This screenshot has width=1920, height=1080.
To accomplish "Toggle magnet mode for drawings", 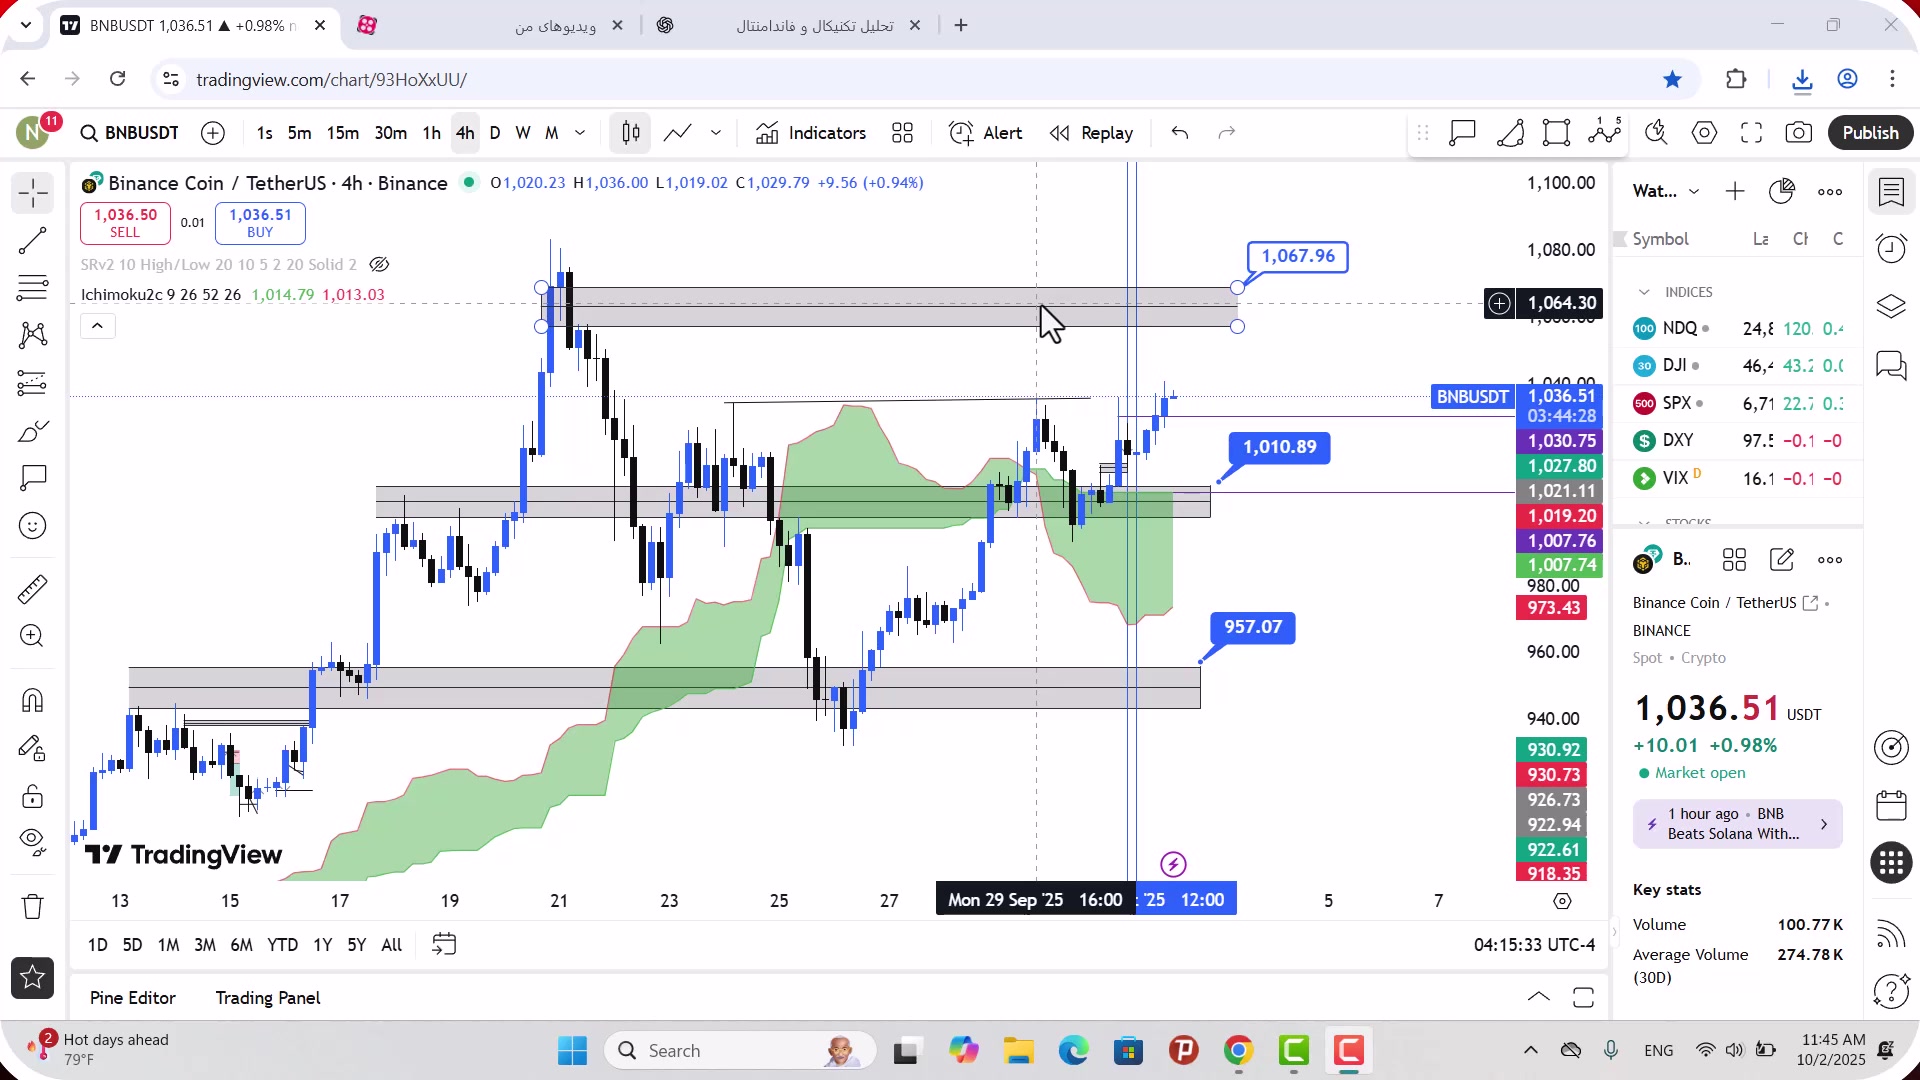I will (x=33, y=700).
